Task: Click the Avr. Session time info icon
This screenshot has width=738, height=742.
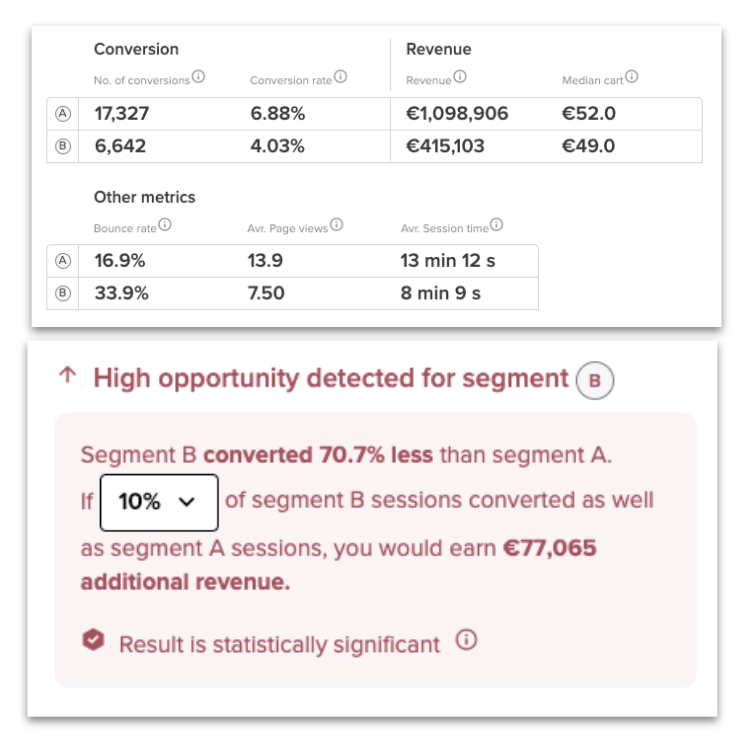Action: (496, 224)
